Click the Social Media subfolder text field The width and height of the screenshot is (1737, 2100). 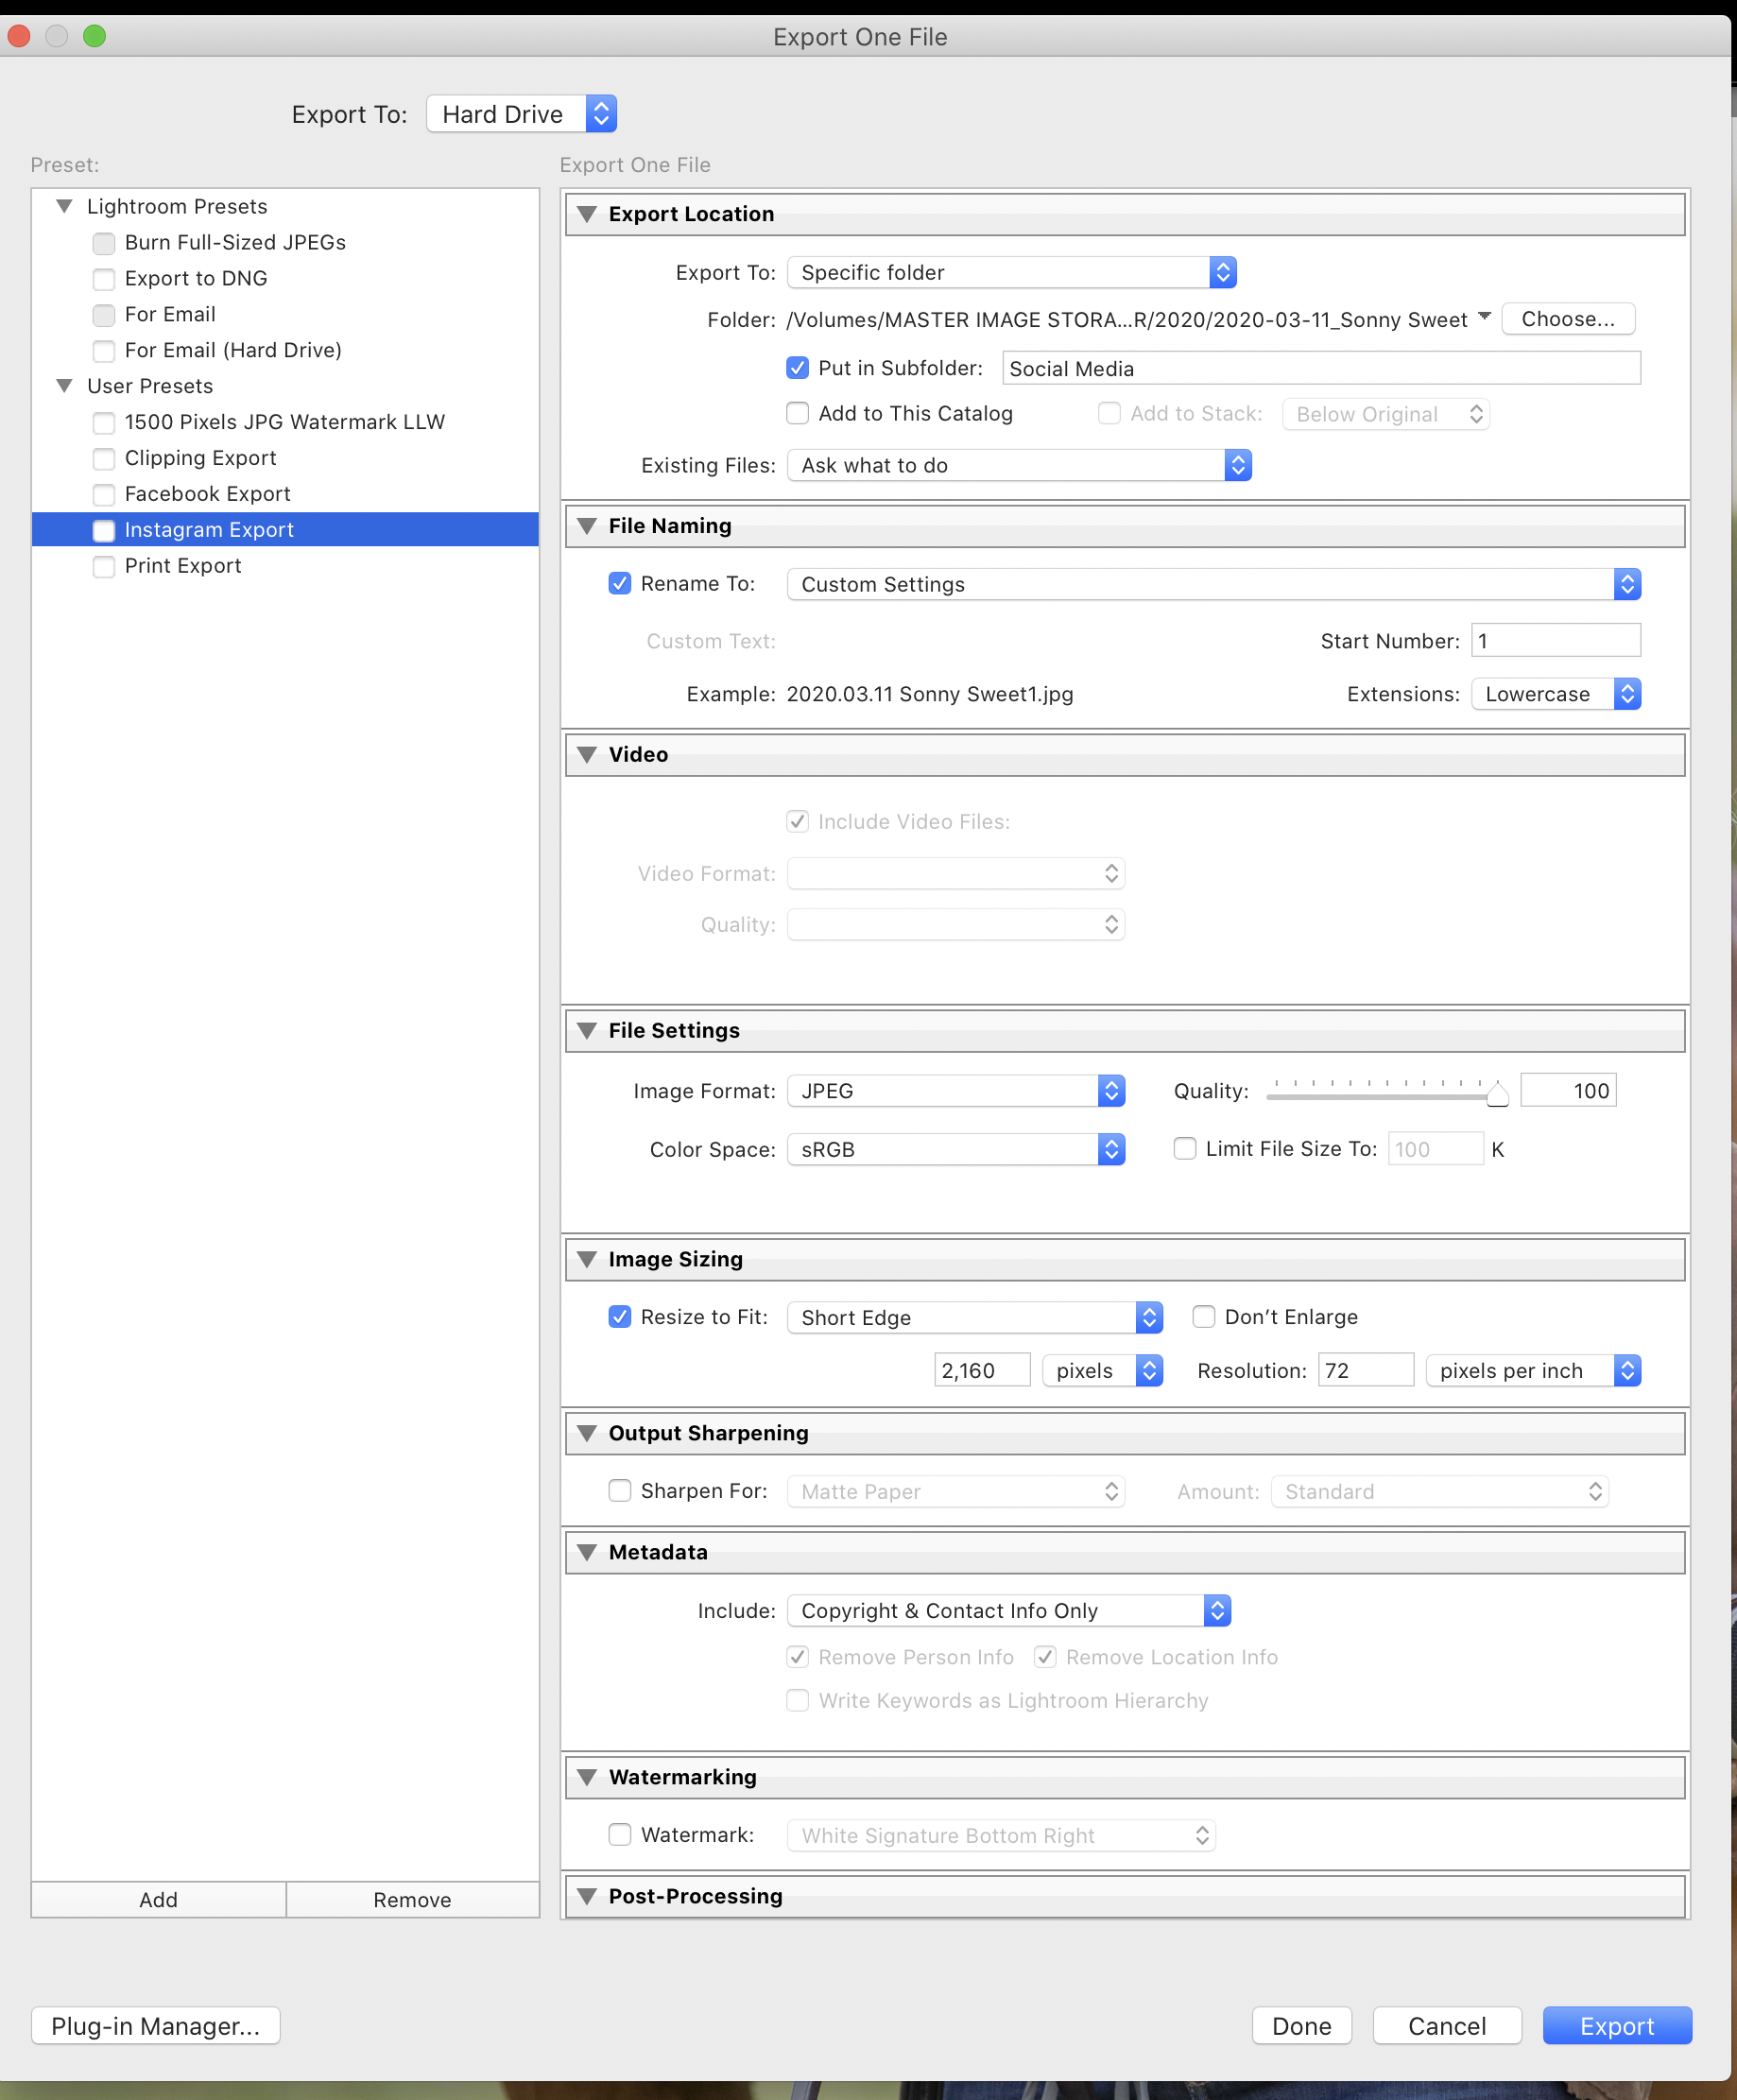point(1320,369)
